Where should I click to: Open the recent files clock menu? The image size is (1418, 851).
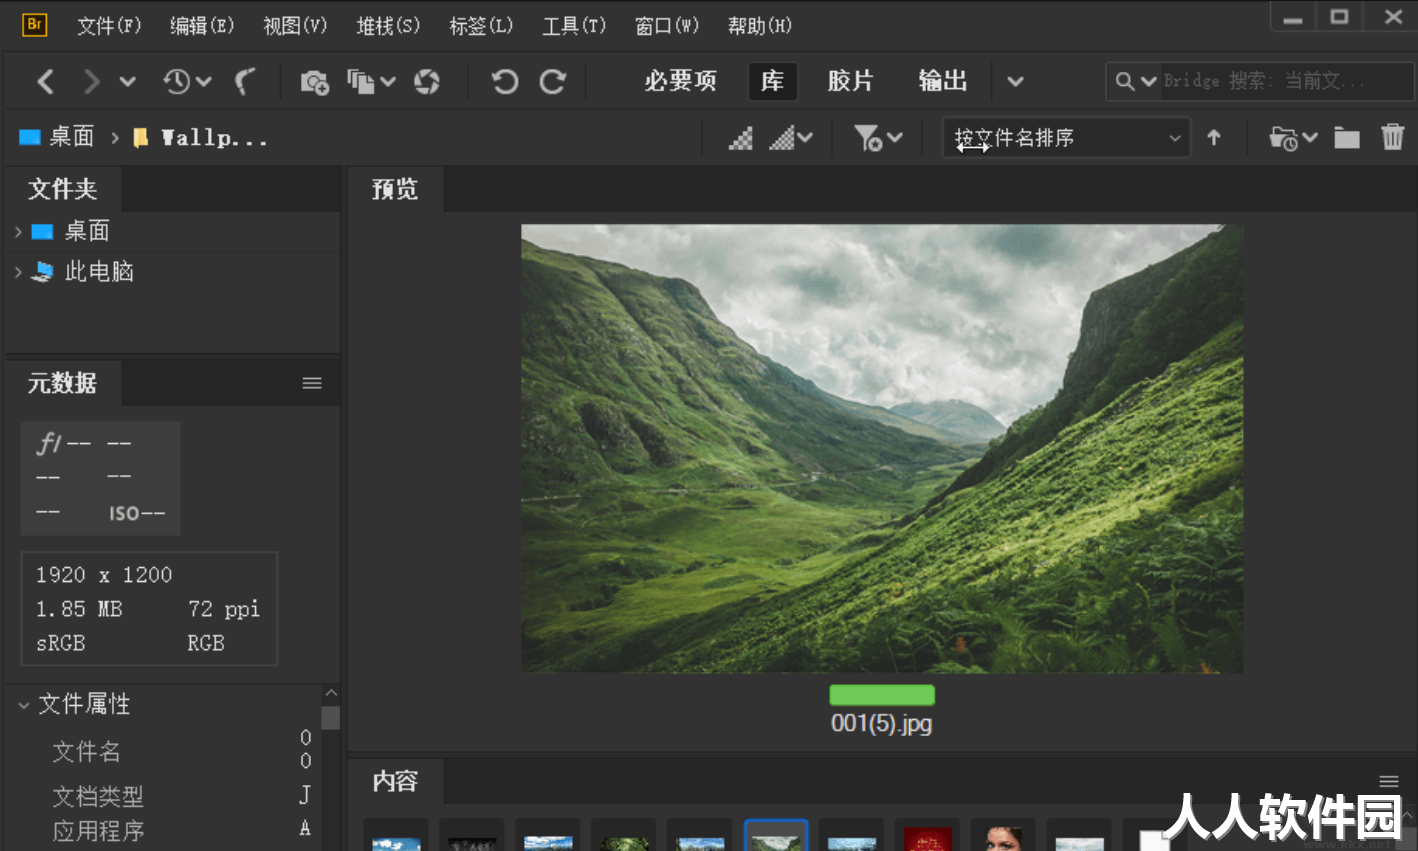coord(186,82)
